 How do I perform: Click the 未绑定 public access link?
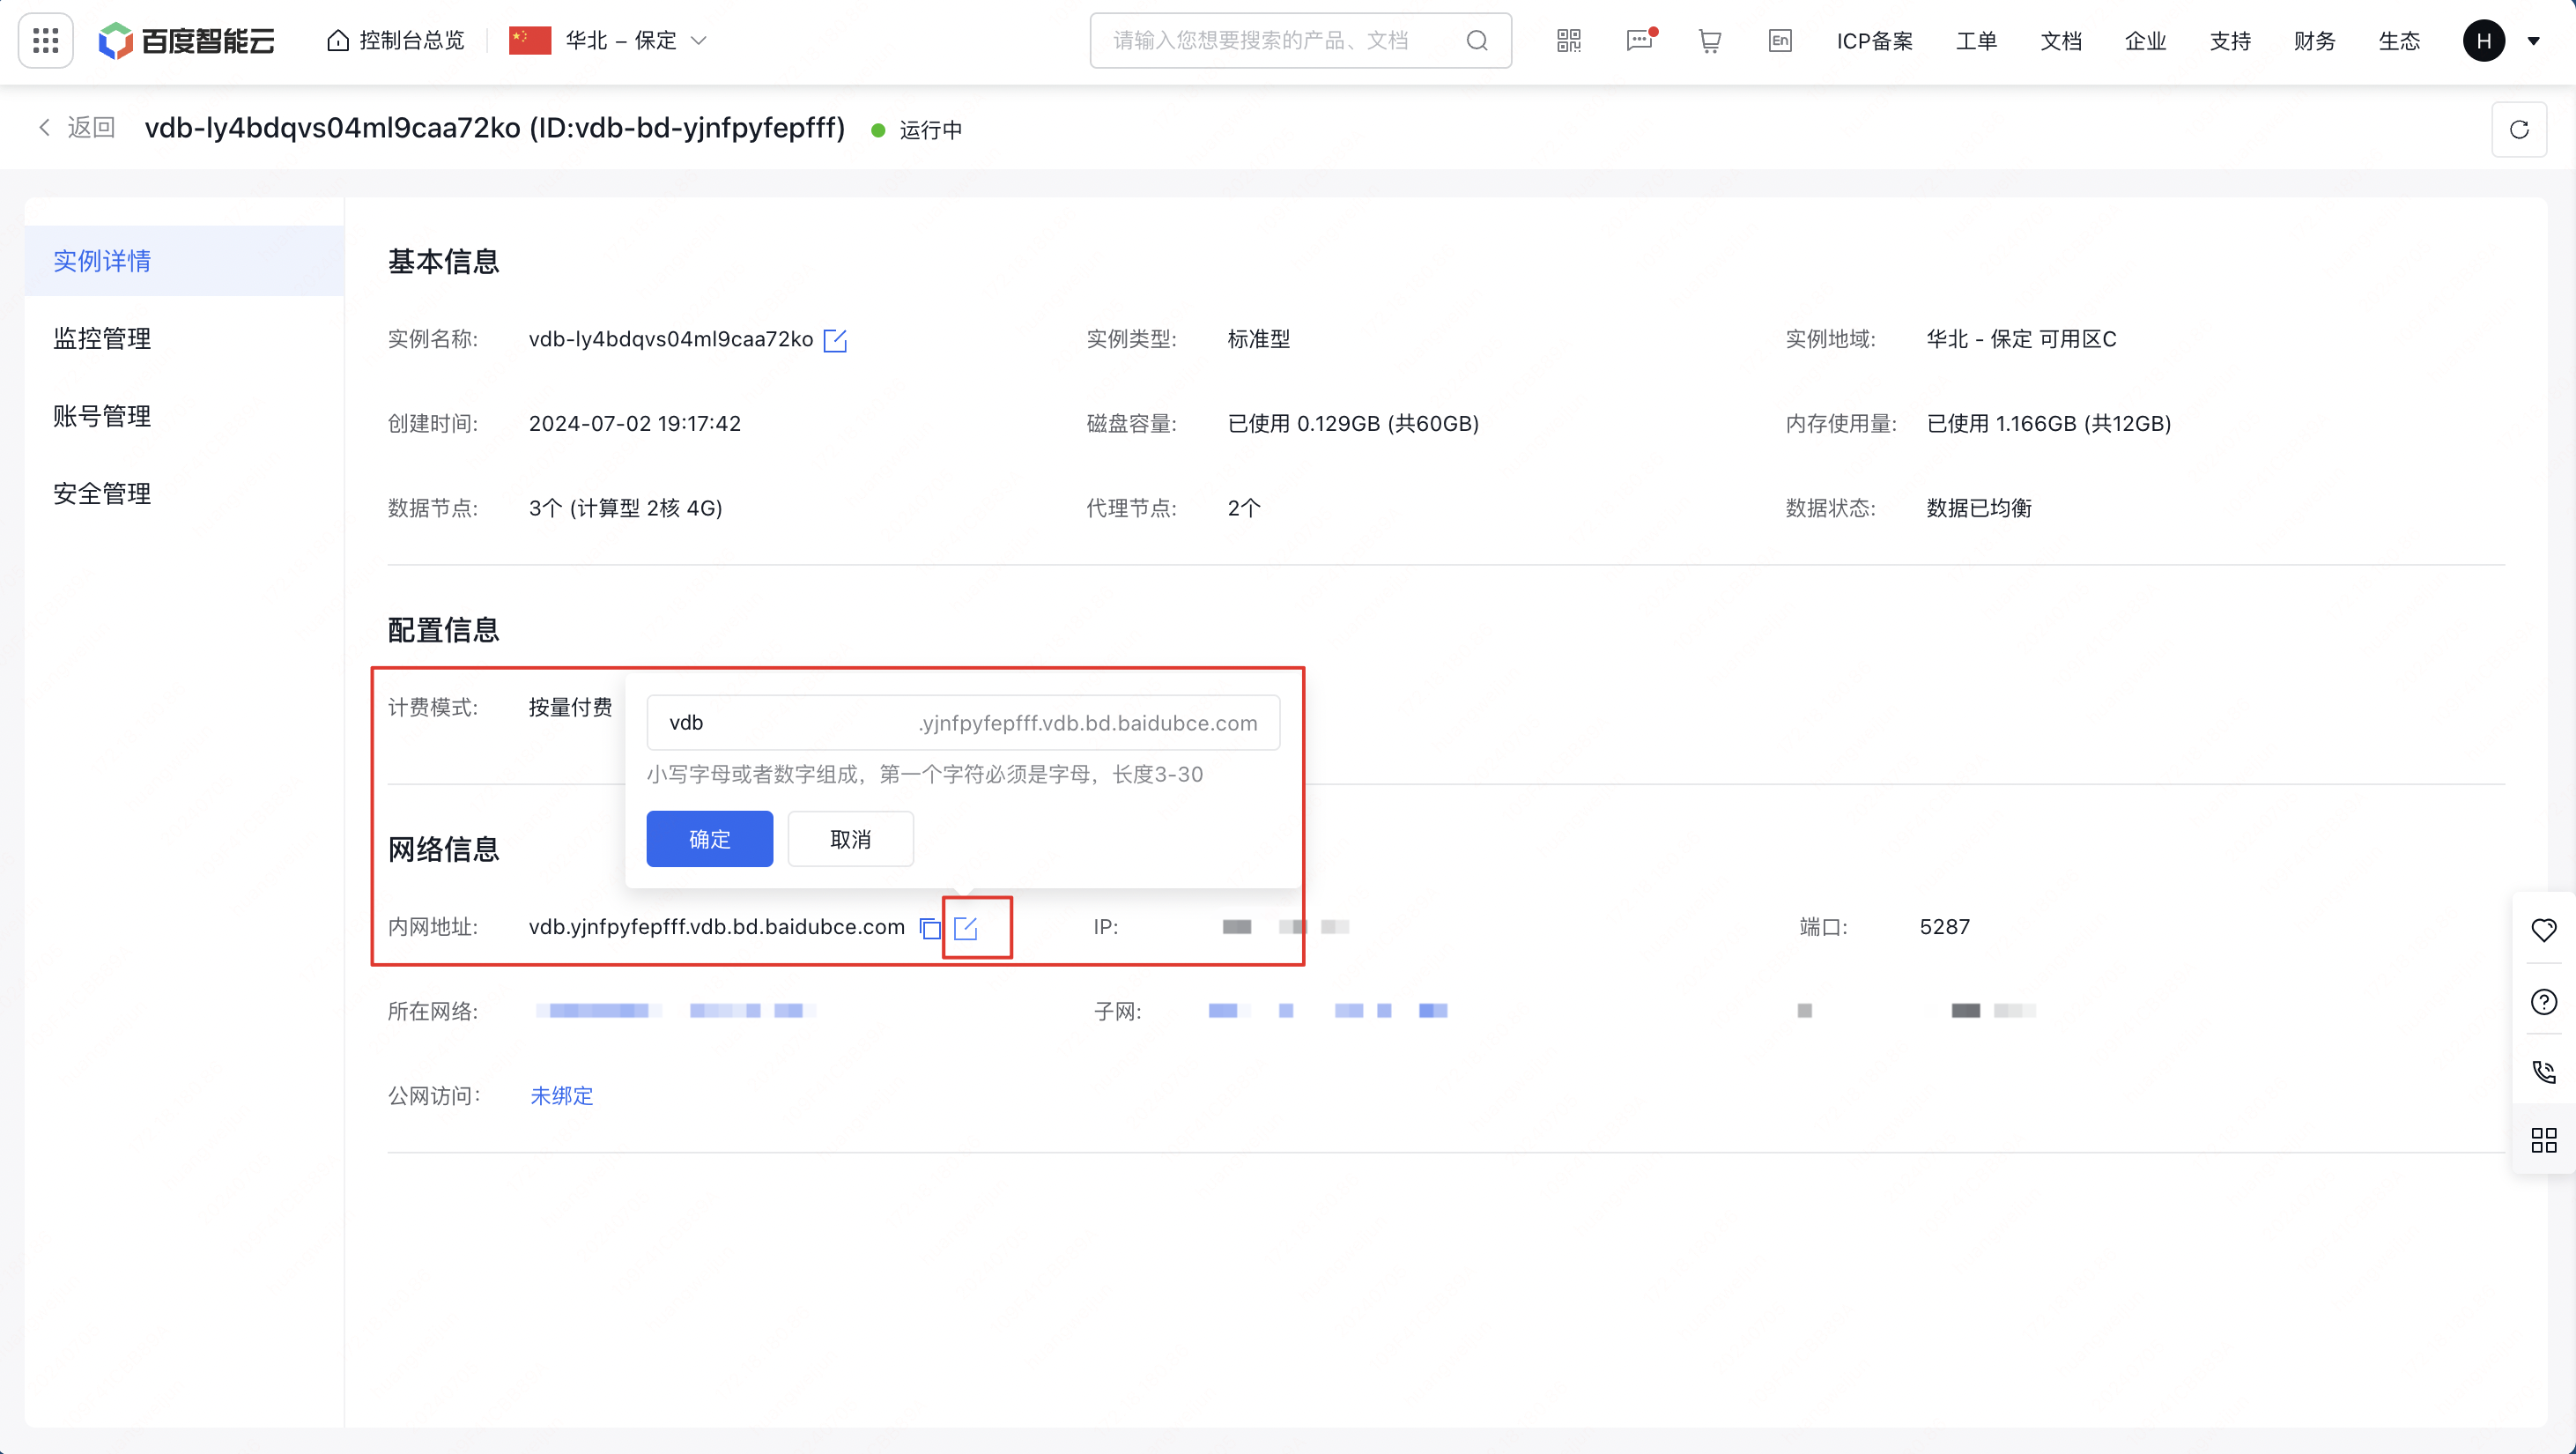(x=561, y=1096)
